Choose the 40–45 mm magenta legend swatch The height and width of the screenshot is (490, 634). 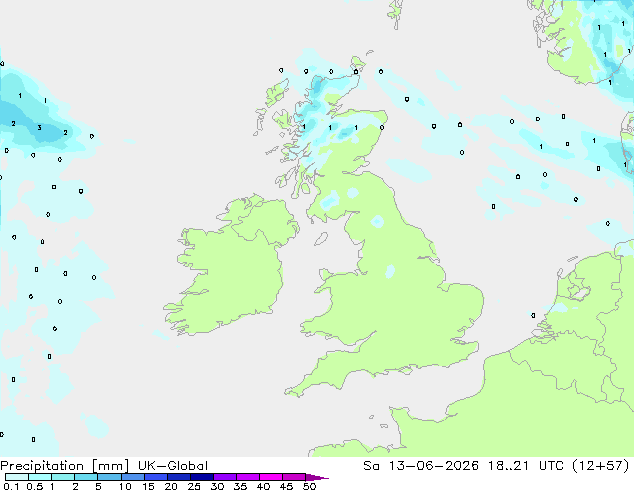(x=271, y=477)
